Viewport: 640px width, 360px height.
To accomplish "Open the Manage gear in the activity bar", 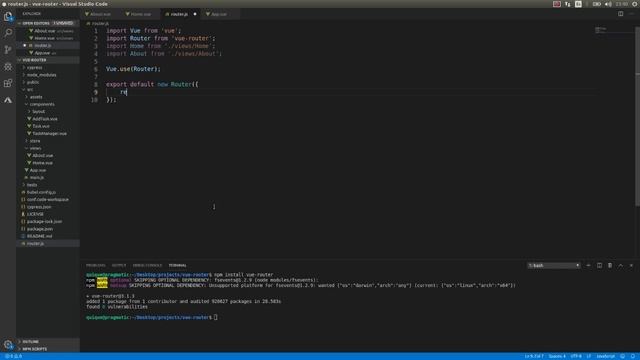I will 8,344.
